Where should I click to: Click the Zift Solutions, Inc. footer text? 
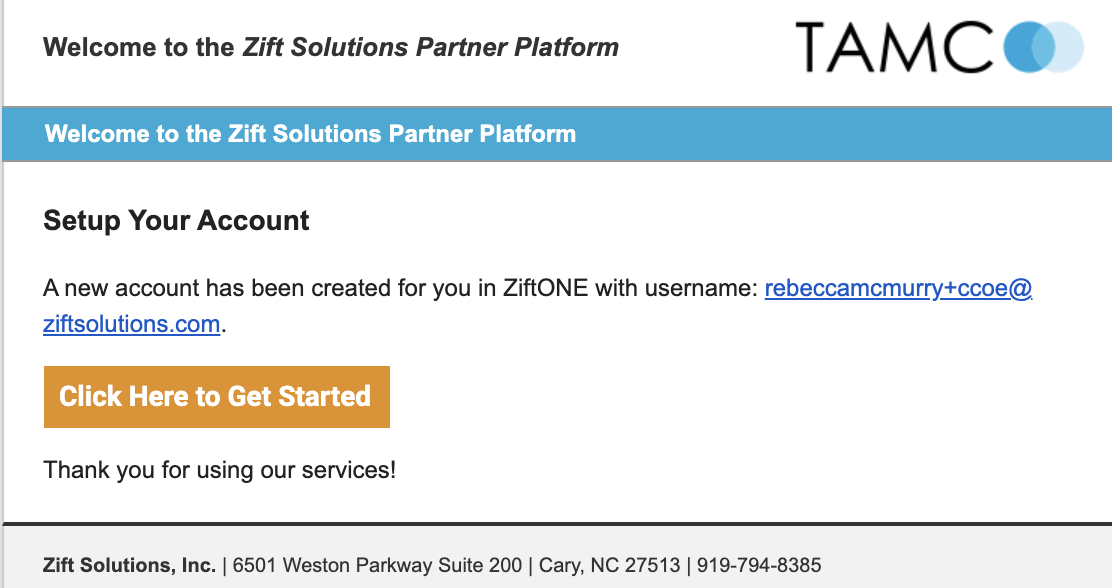pos(129,565)
